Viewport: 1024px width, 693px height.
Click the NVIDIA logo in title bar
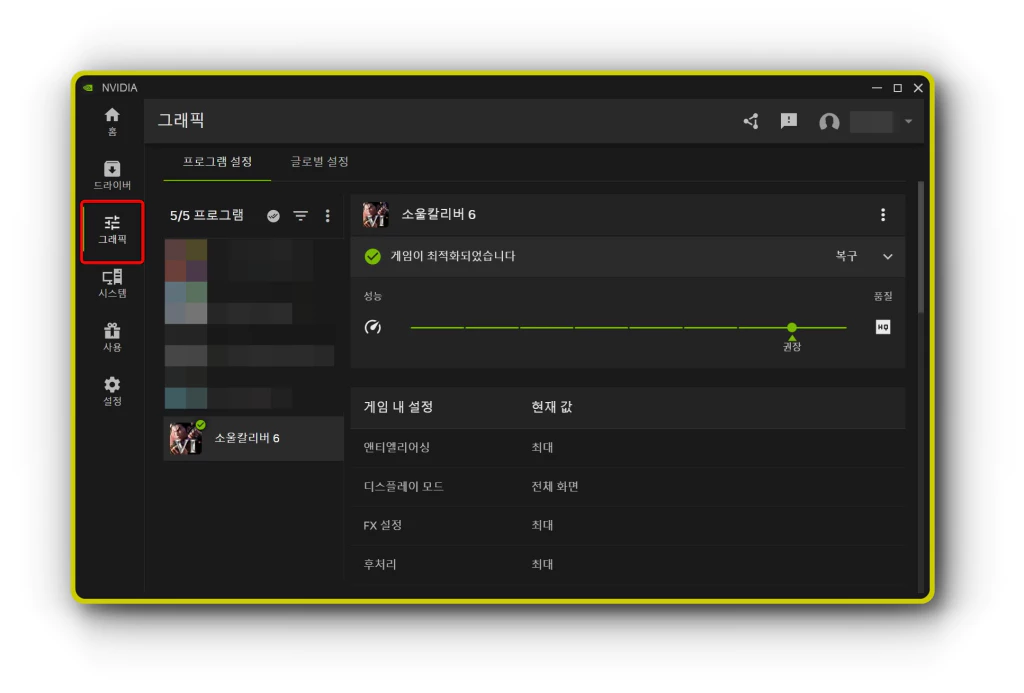[x=88, y=88]
